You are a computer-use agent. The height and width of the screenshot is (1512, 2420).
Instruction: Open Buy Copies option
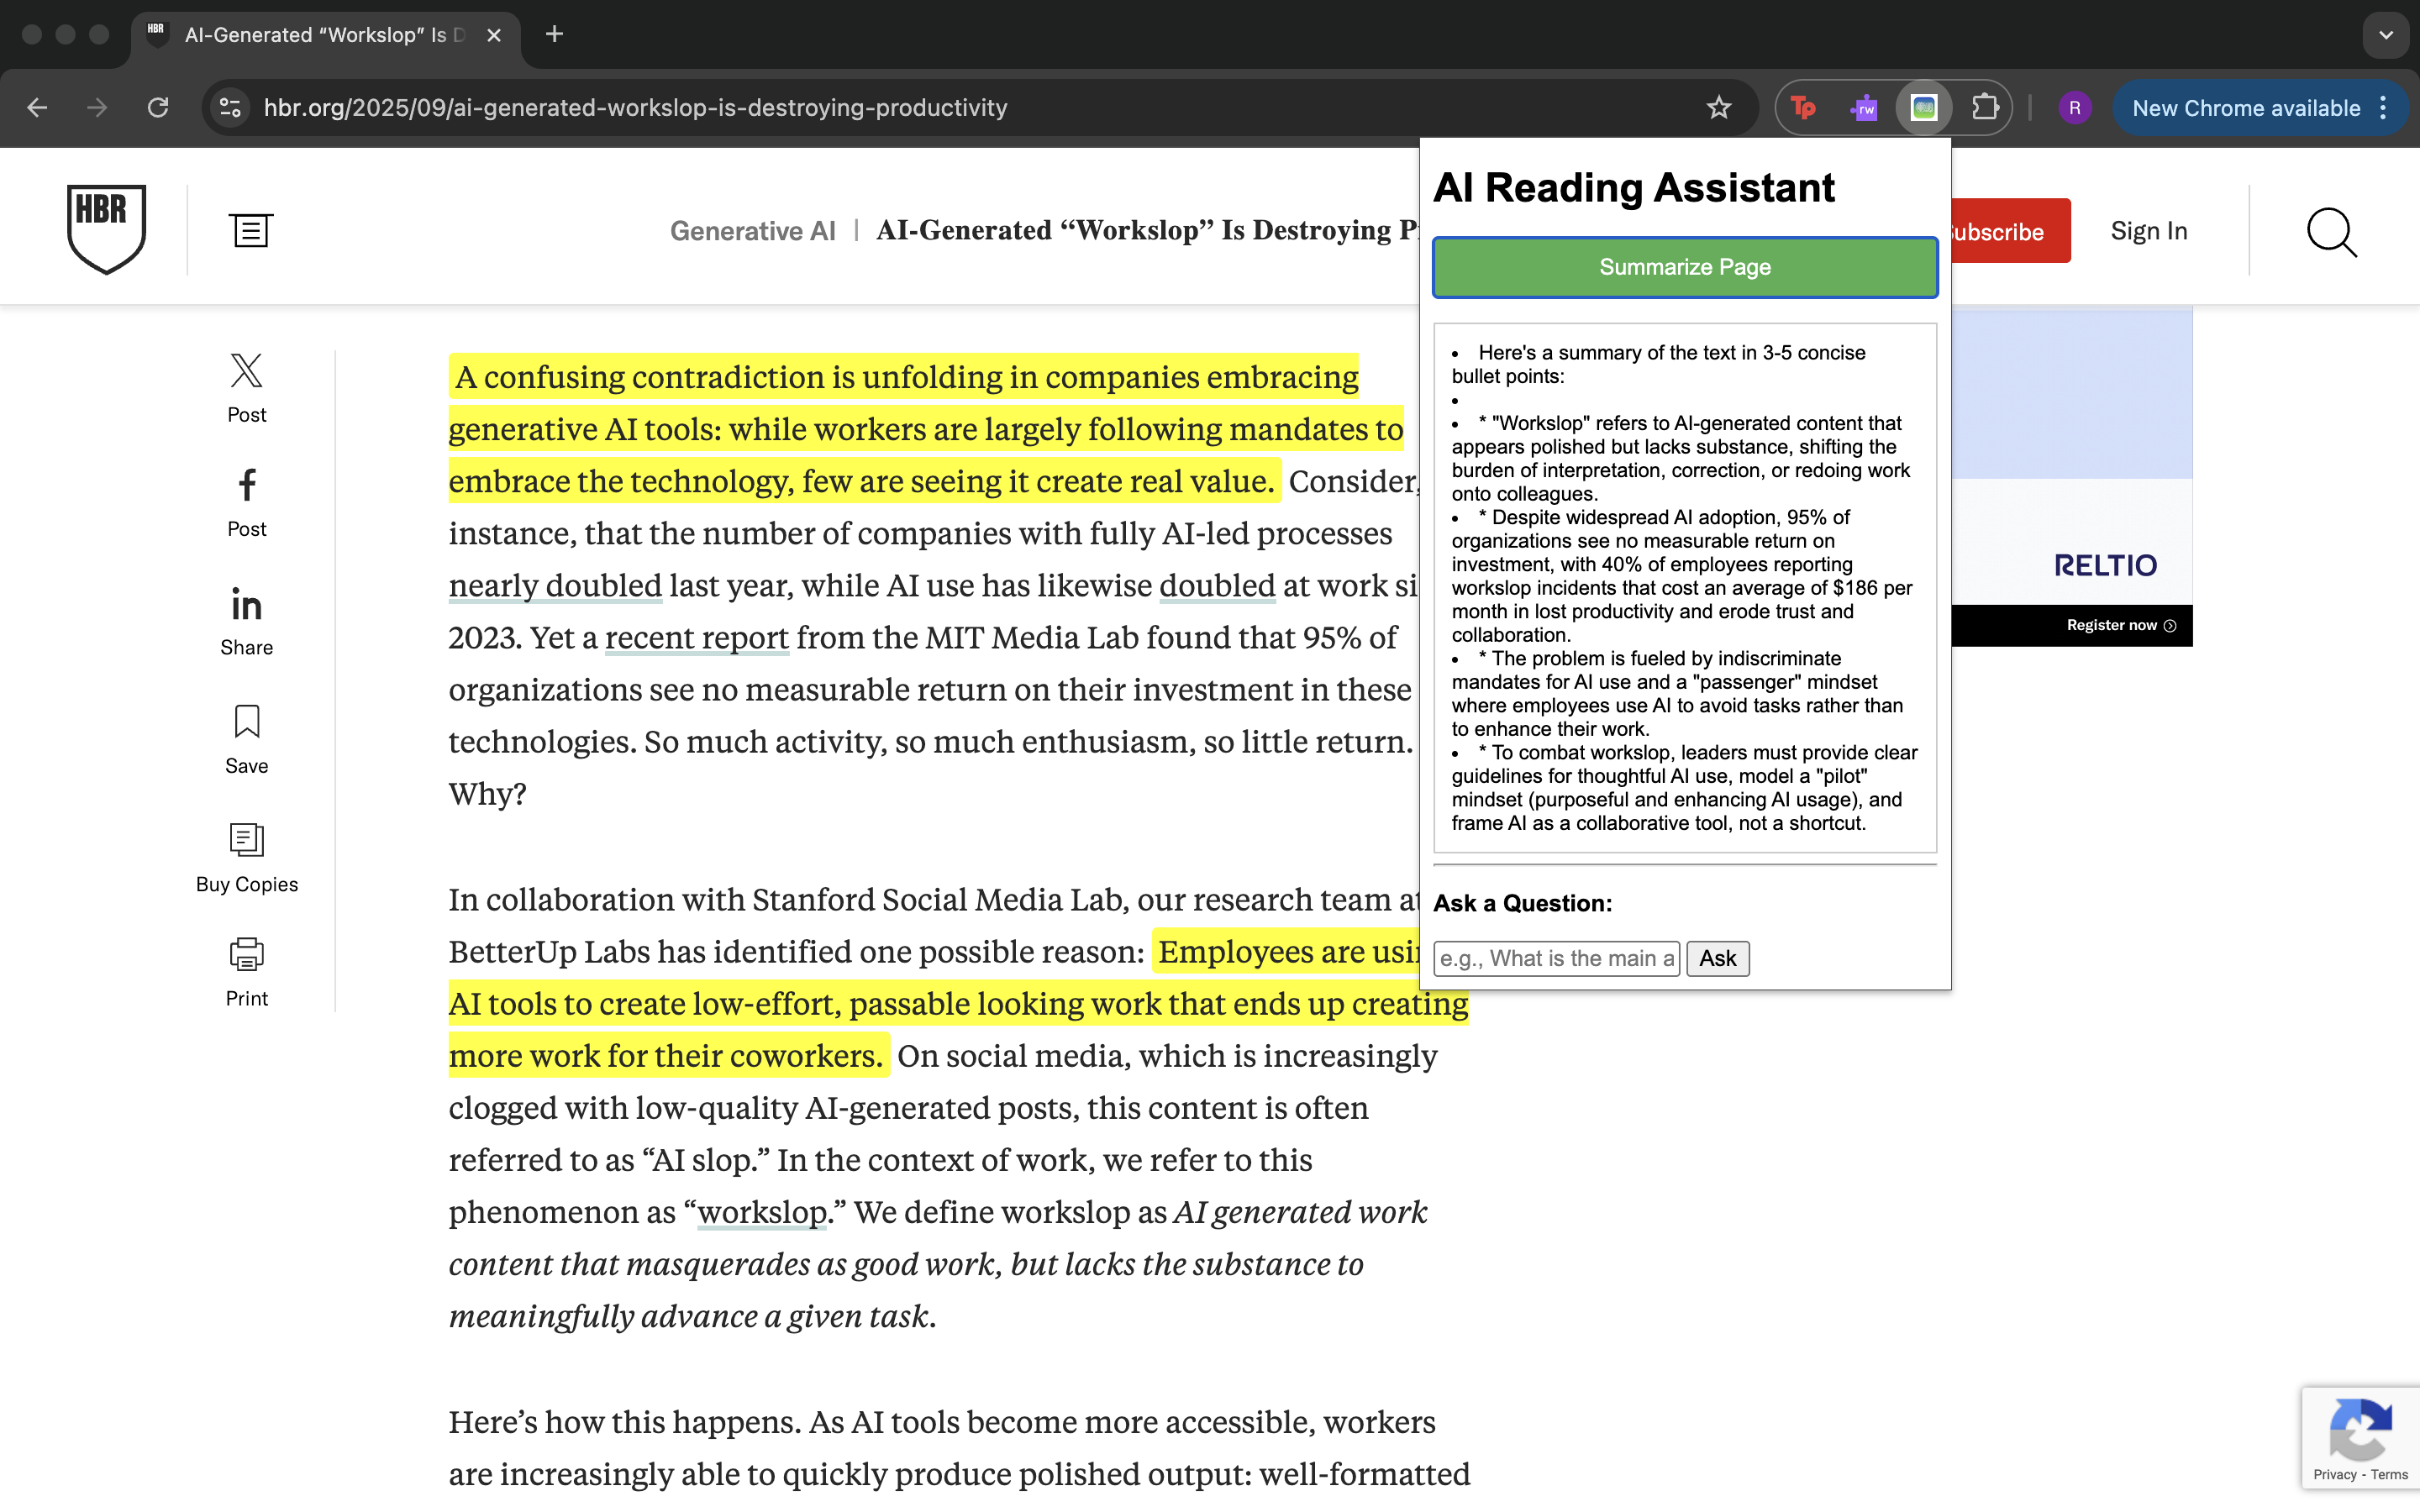click(246, 840)
